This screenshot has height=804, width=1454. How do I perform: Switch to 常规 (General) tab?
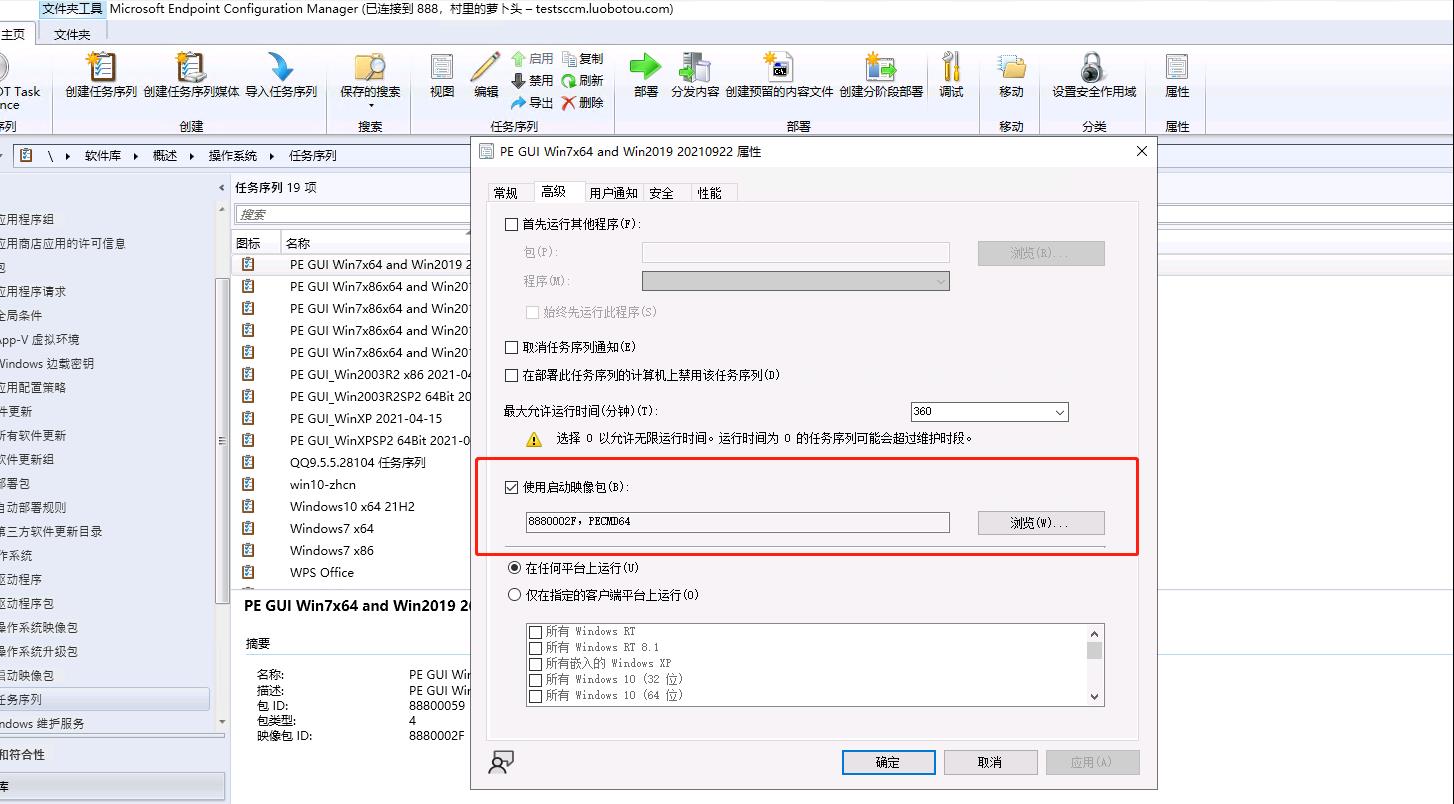coord(506,193)
